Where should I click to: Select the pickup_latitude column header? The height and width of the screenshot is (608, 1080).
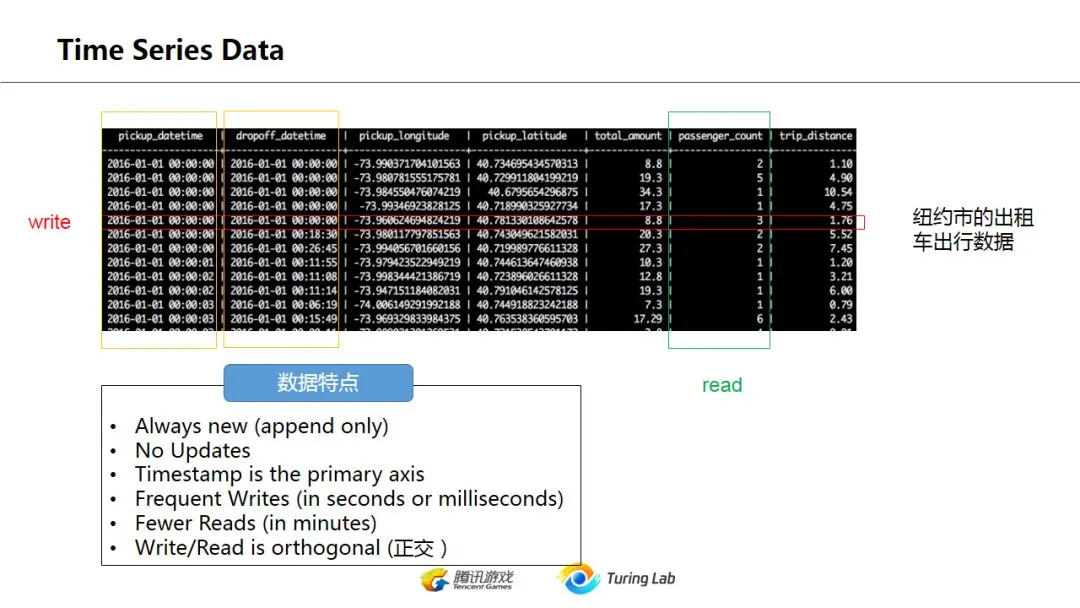(x=524, y=136)
